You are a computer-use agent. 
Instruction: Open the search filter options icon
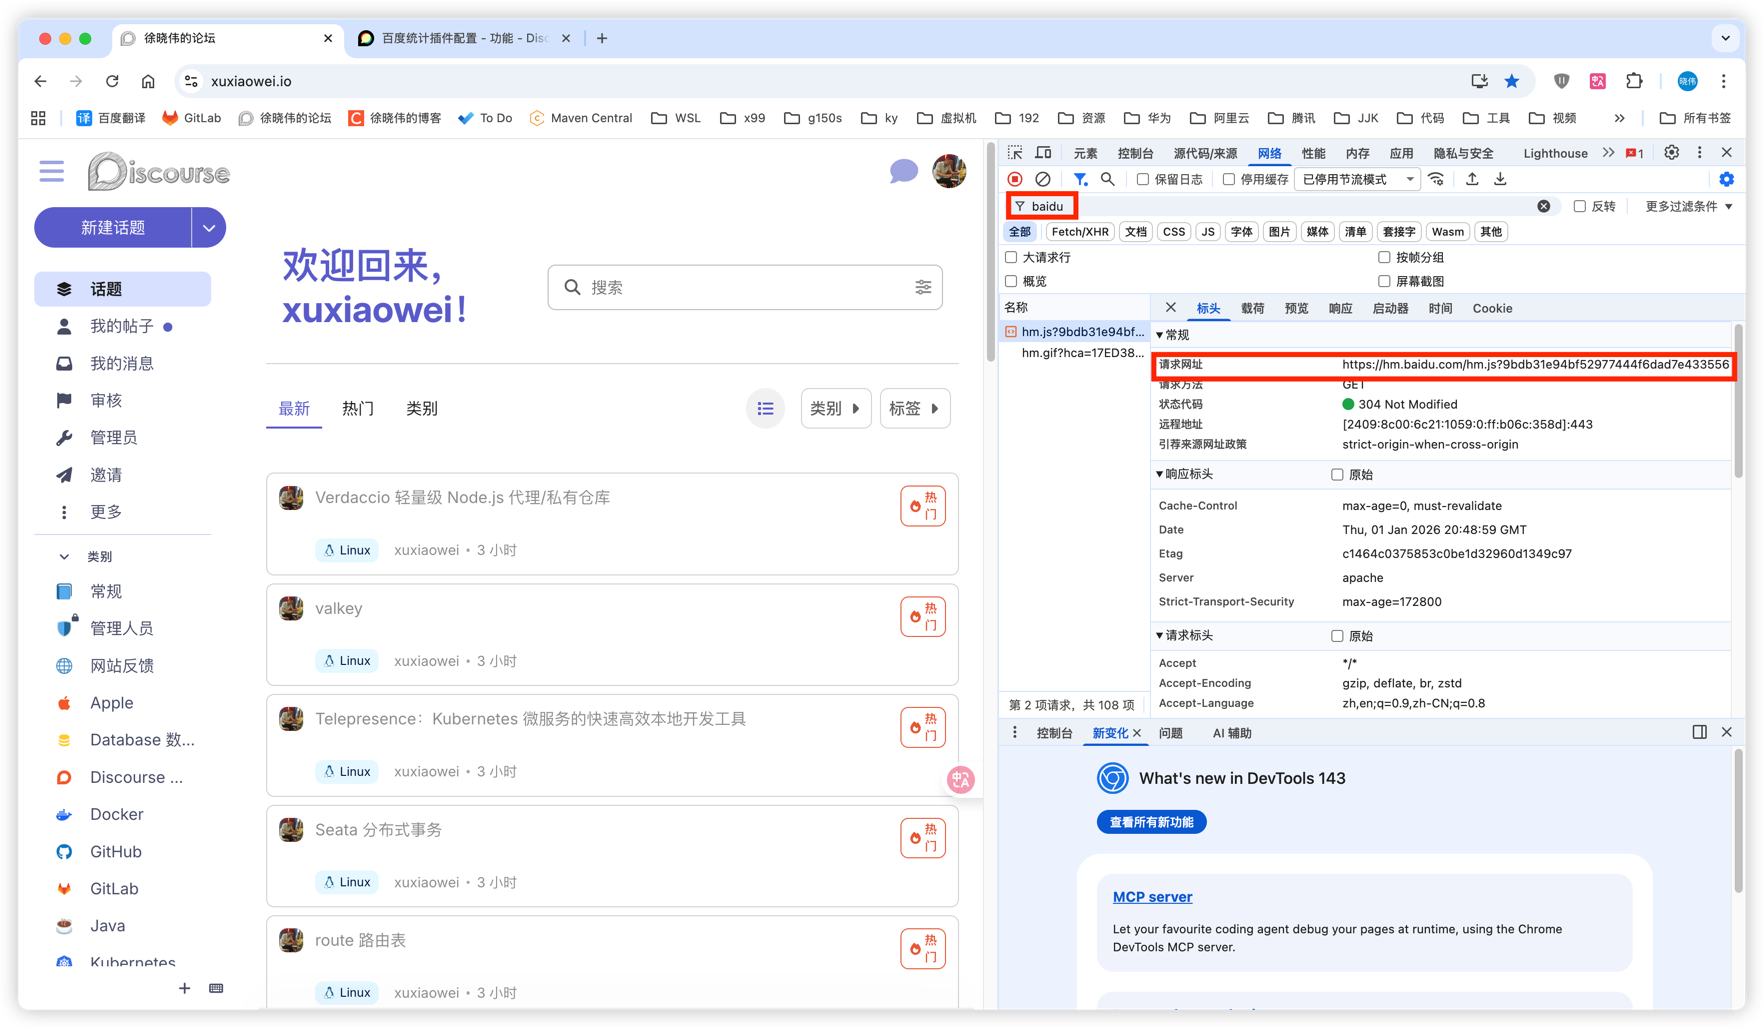tap(923, 287)
